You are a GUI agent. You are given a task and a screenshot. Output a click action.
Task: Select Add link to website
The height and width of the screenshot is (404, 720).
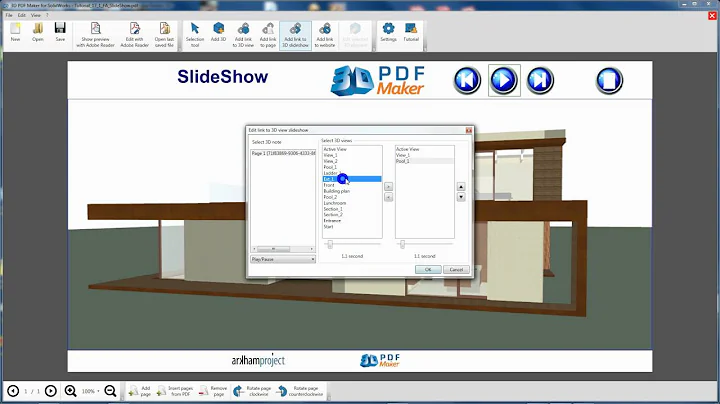click(x=325, y=35)
